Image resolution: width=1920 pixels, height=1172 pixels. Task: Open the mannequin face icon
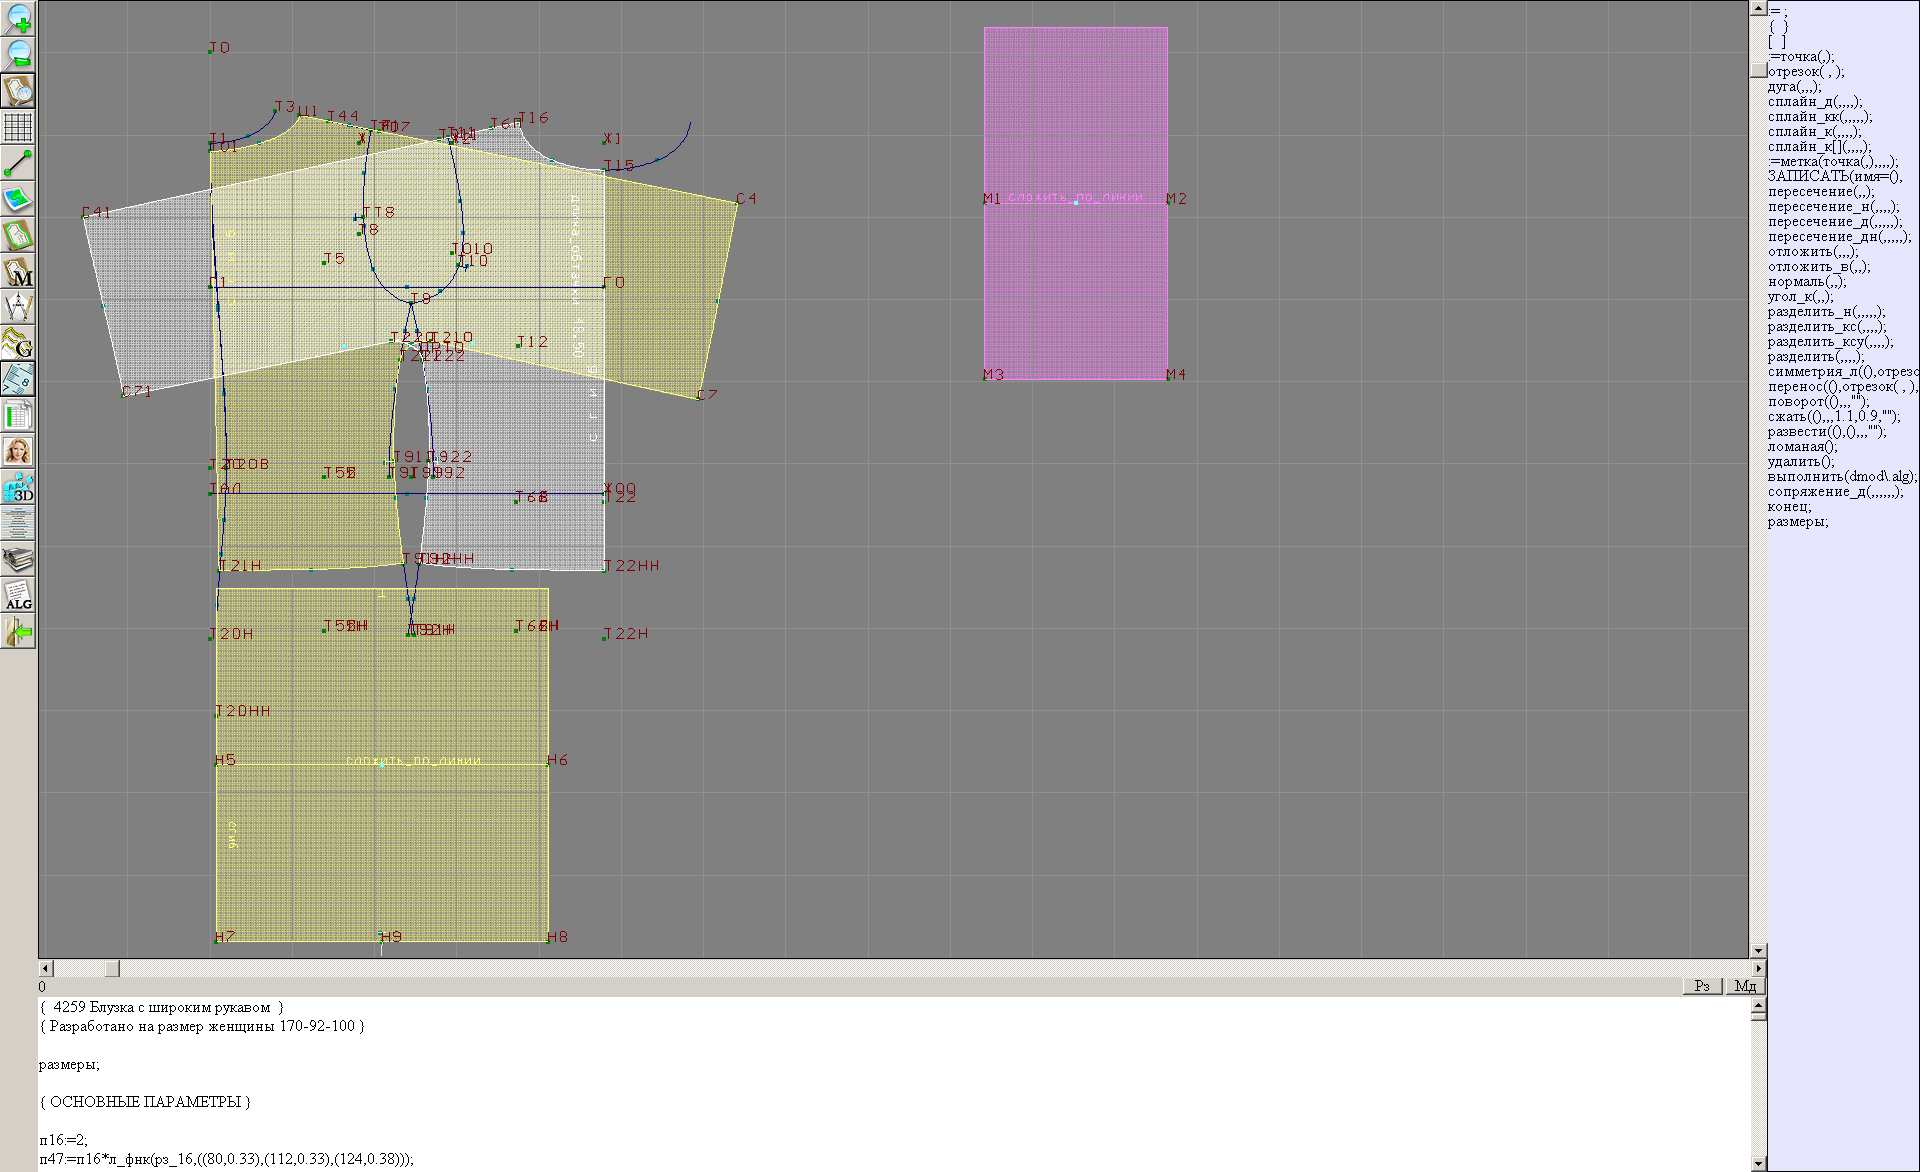coord(18,451)
